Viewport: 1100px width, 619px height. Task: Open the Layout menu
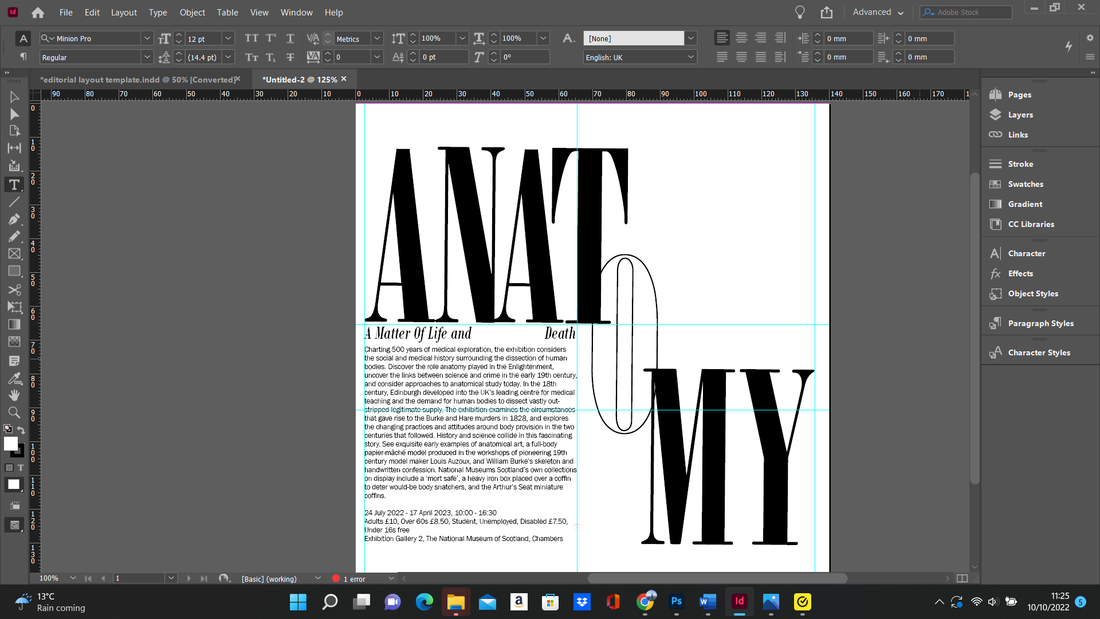[124, 13]
